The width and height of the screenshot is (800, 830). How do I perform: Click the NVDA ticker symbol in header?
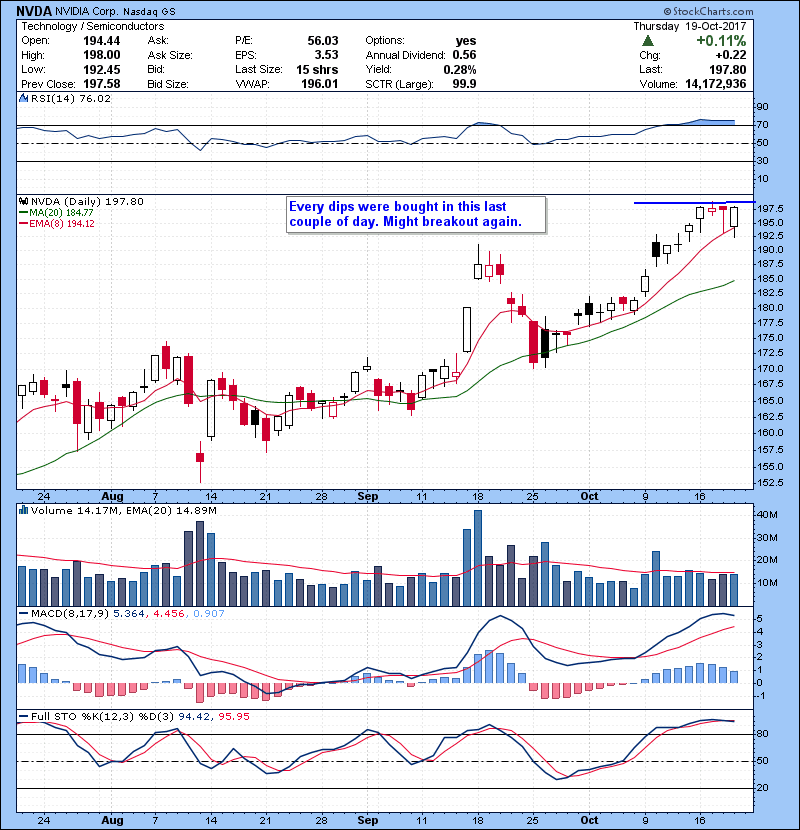34,10
